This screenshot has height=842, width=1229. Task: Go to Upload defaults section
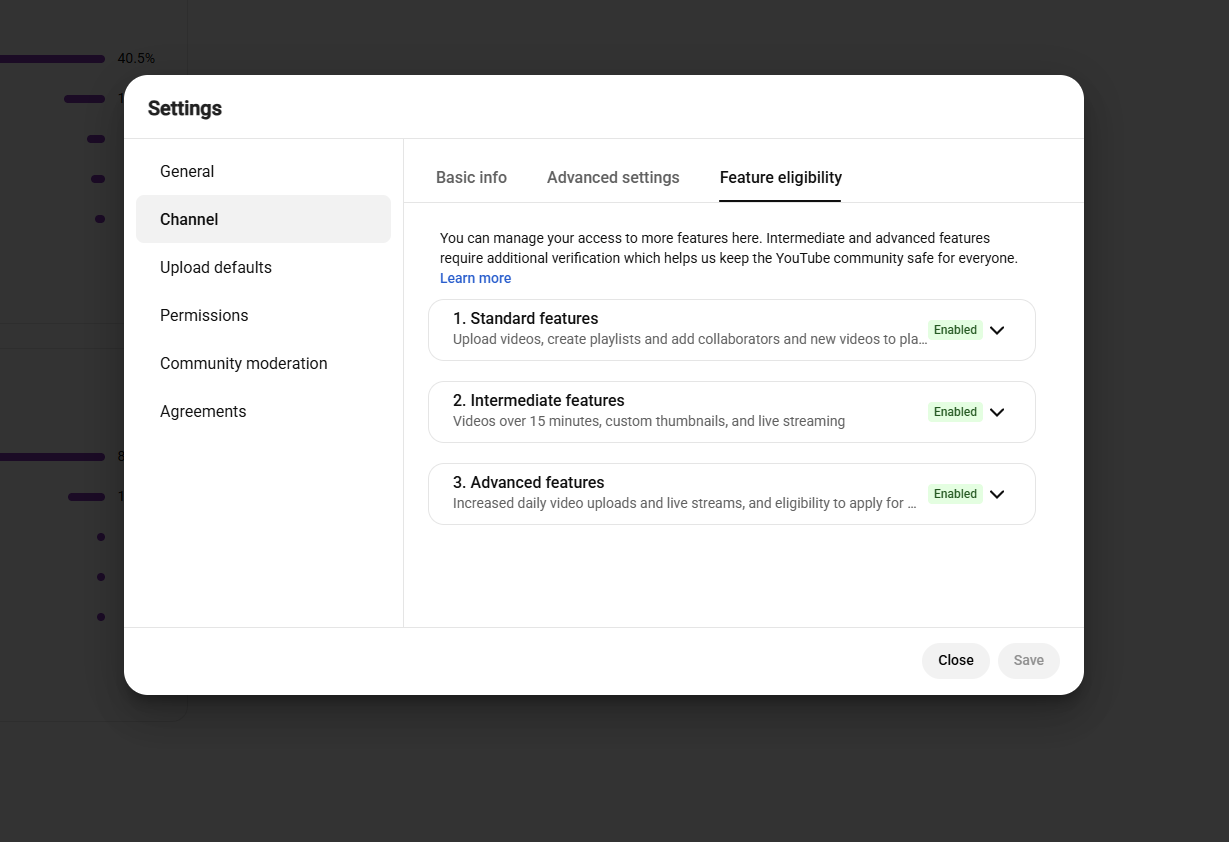263,267
